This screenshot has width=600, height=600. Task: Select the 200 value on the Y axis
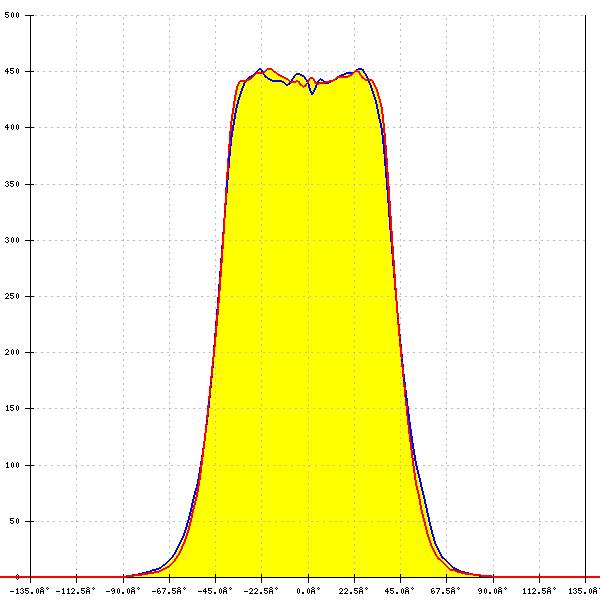click(x=13, y=353)
